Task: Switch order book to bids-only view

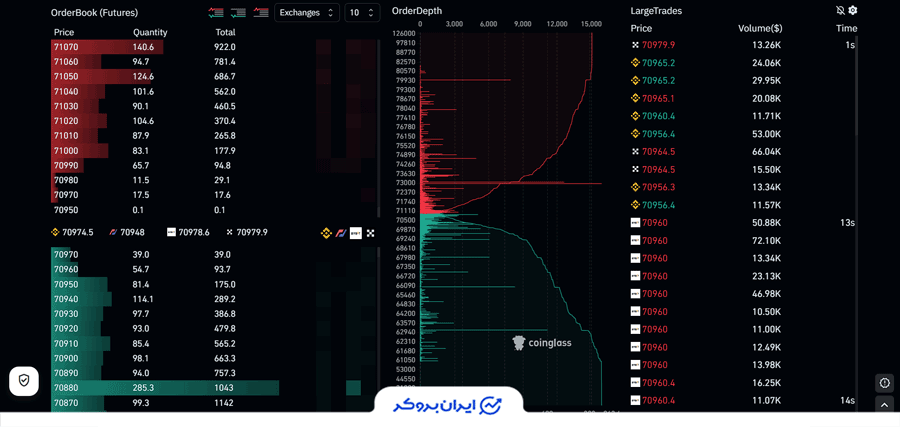Action: pos(238,13)
